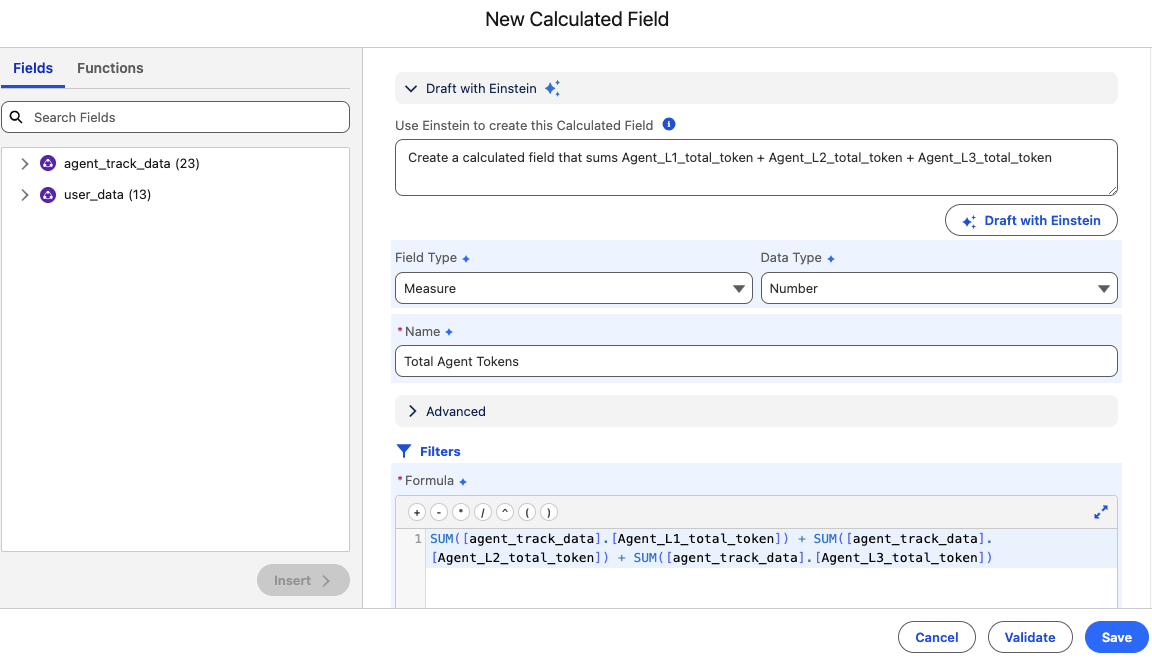This screenshot has width=1152, height=661.
Task: Insert the minus operator in the formula
Action: point(439,512)
